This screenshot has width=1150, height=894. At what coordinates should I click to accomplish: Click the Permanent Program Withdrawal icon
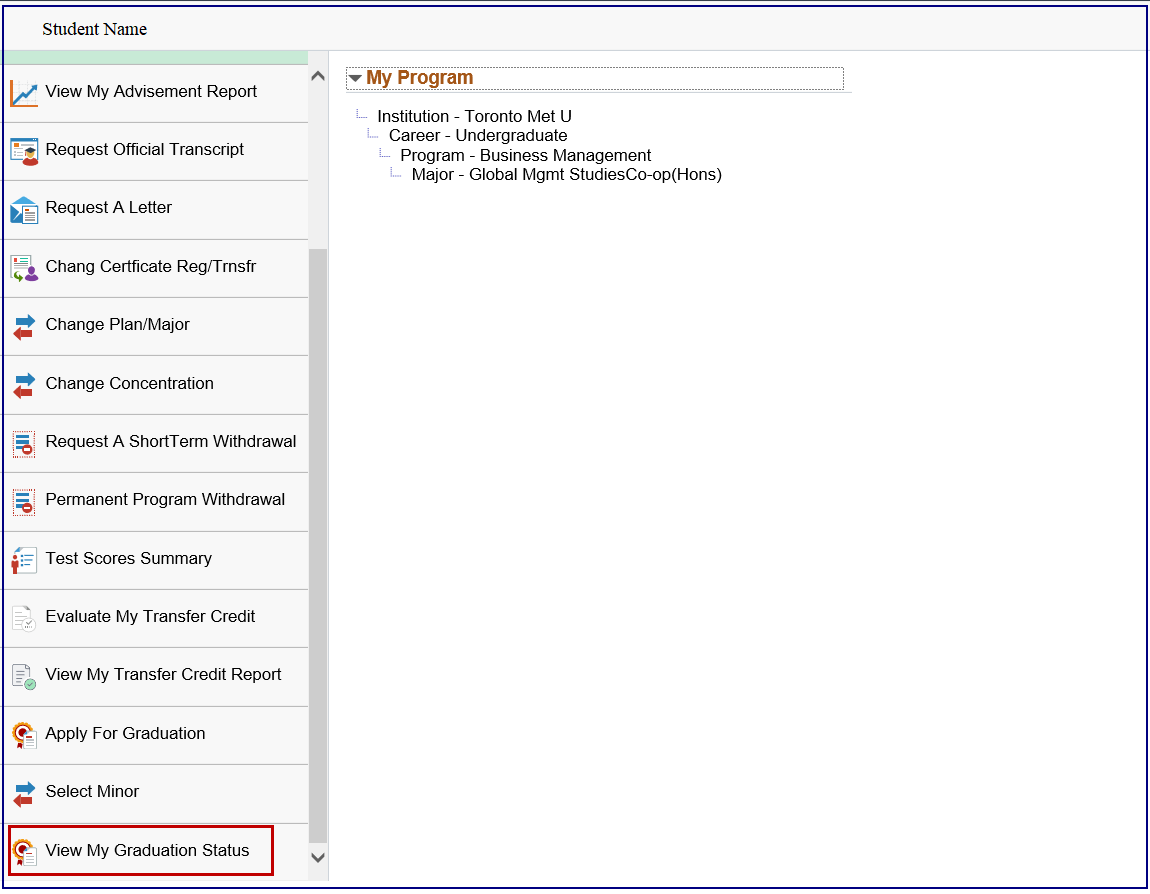[24, 501]
